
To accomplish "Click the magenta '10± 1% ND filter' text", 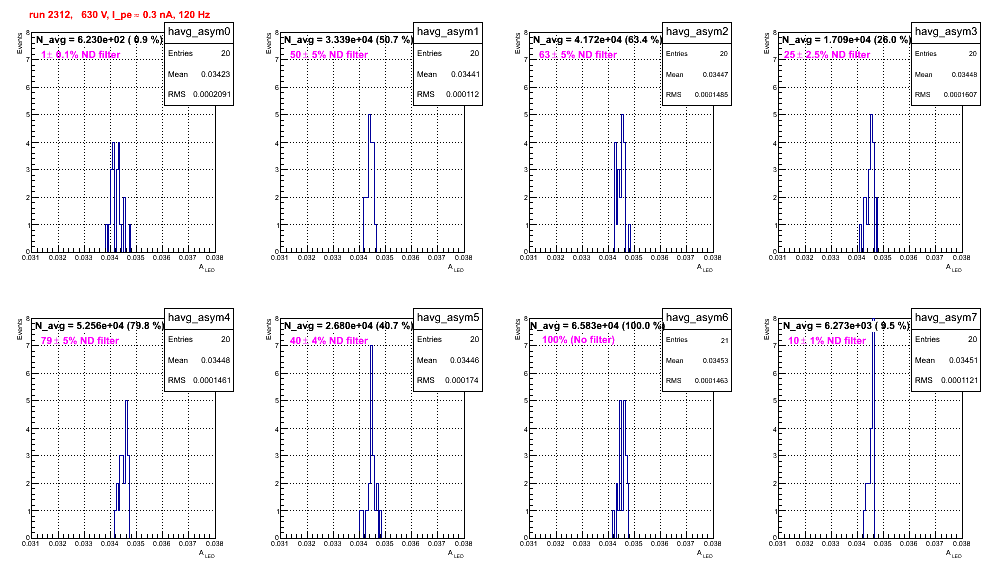I will (827, 341).
